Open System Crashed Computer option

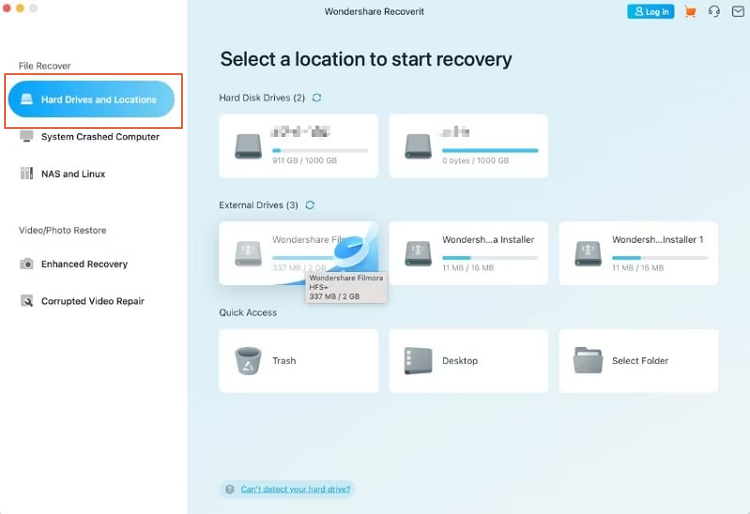coord(89,137)
